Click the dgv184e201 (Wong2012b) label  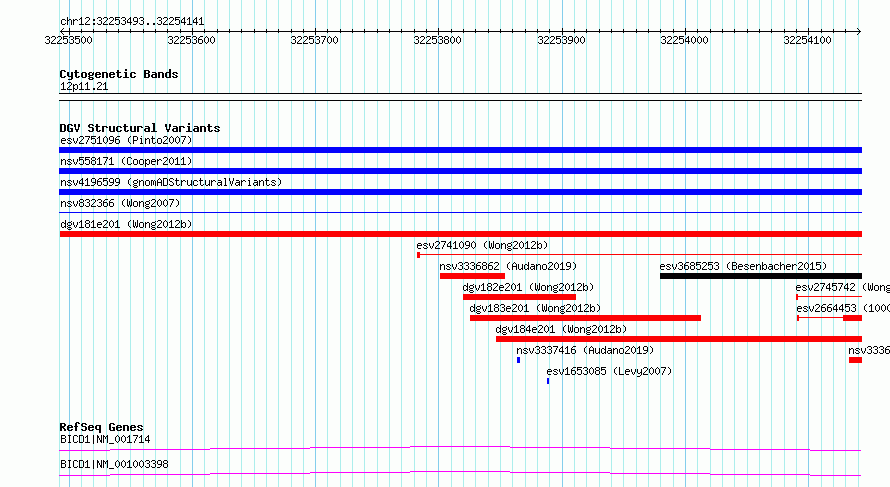coord(561,329)
